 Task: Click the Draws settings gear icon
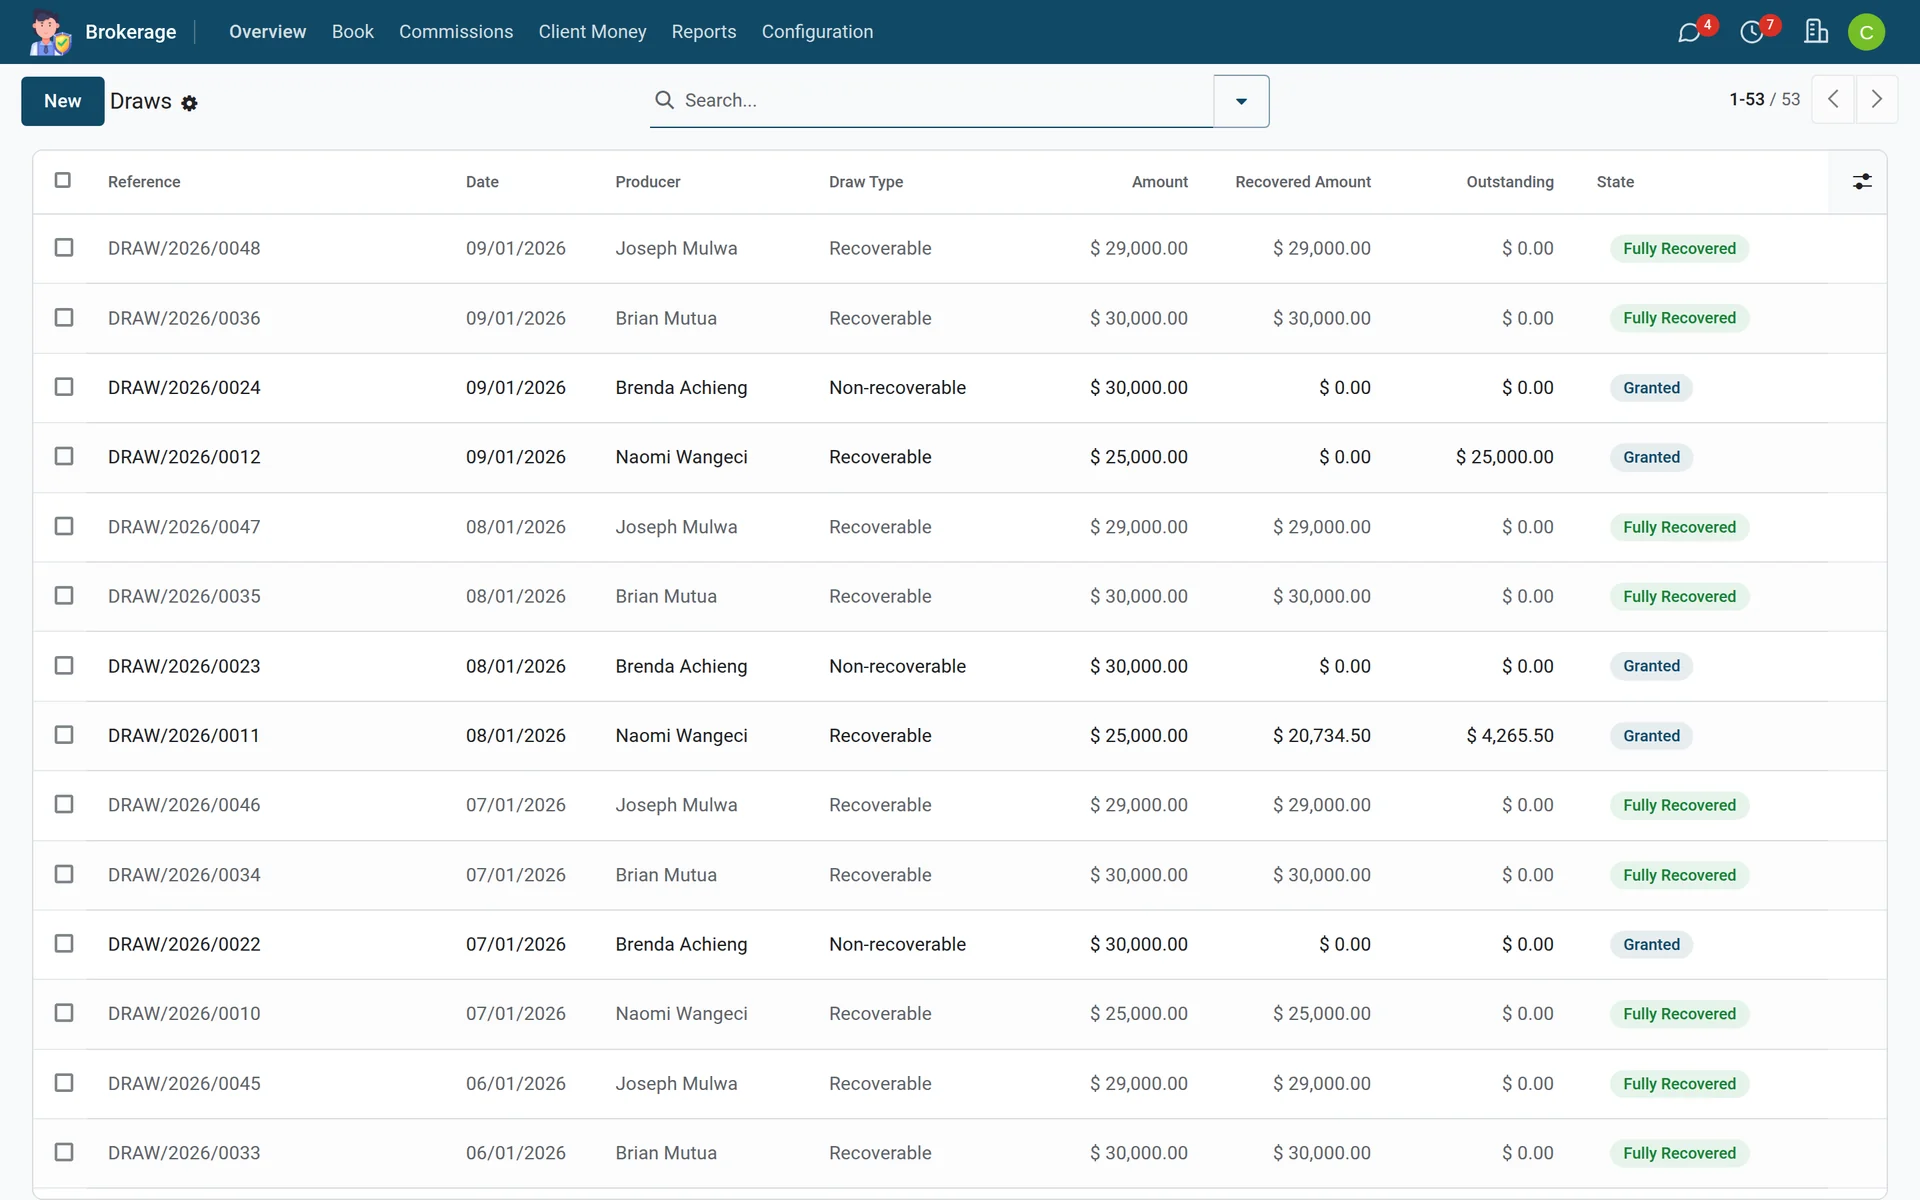point(189,103)
